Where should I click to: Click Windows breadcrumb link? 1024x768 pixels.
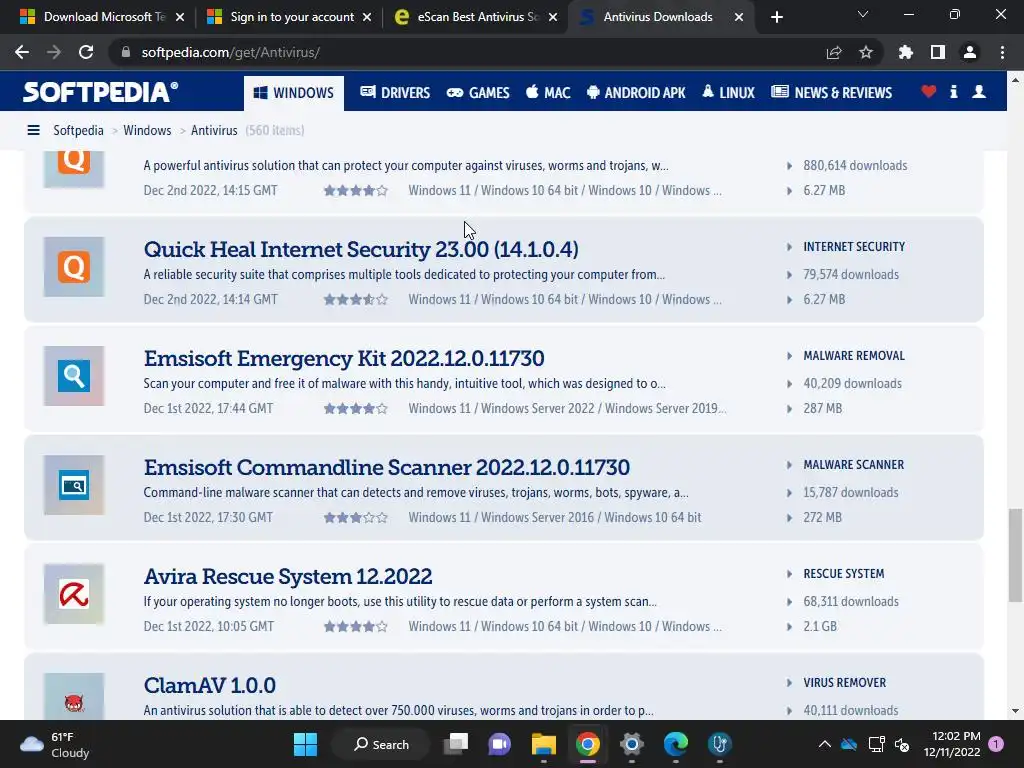pos(147,131)
